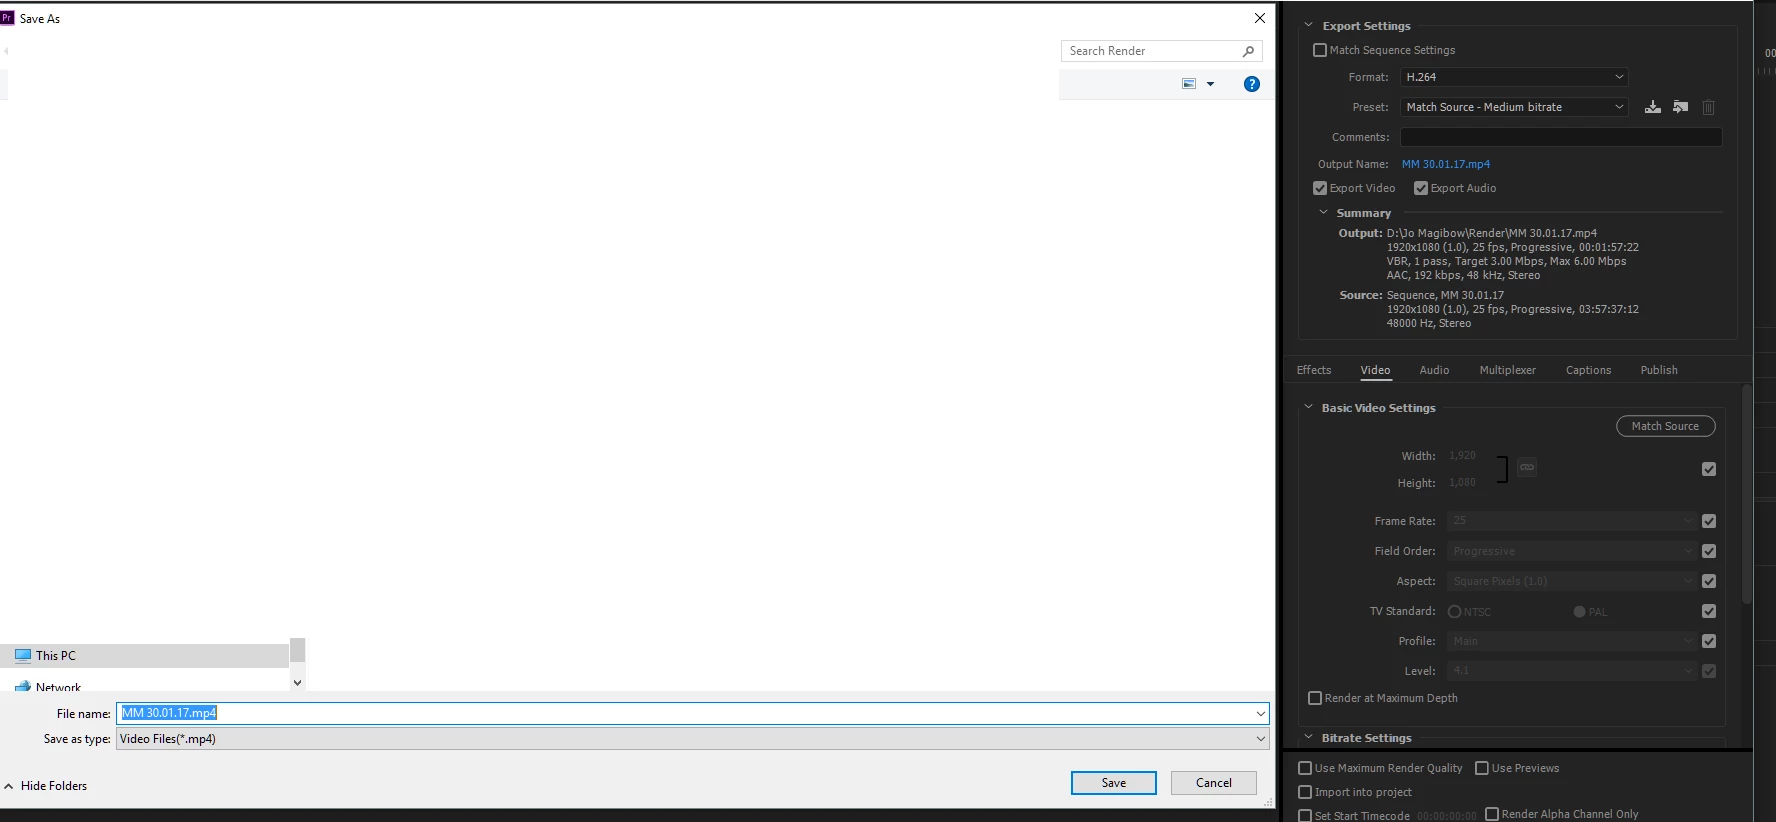This screenshot has width=1776, height=822.
Task: Click Set Start Timecode value 00:00:00:00
Action: click(1446, 816)
